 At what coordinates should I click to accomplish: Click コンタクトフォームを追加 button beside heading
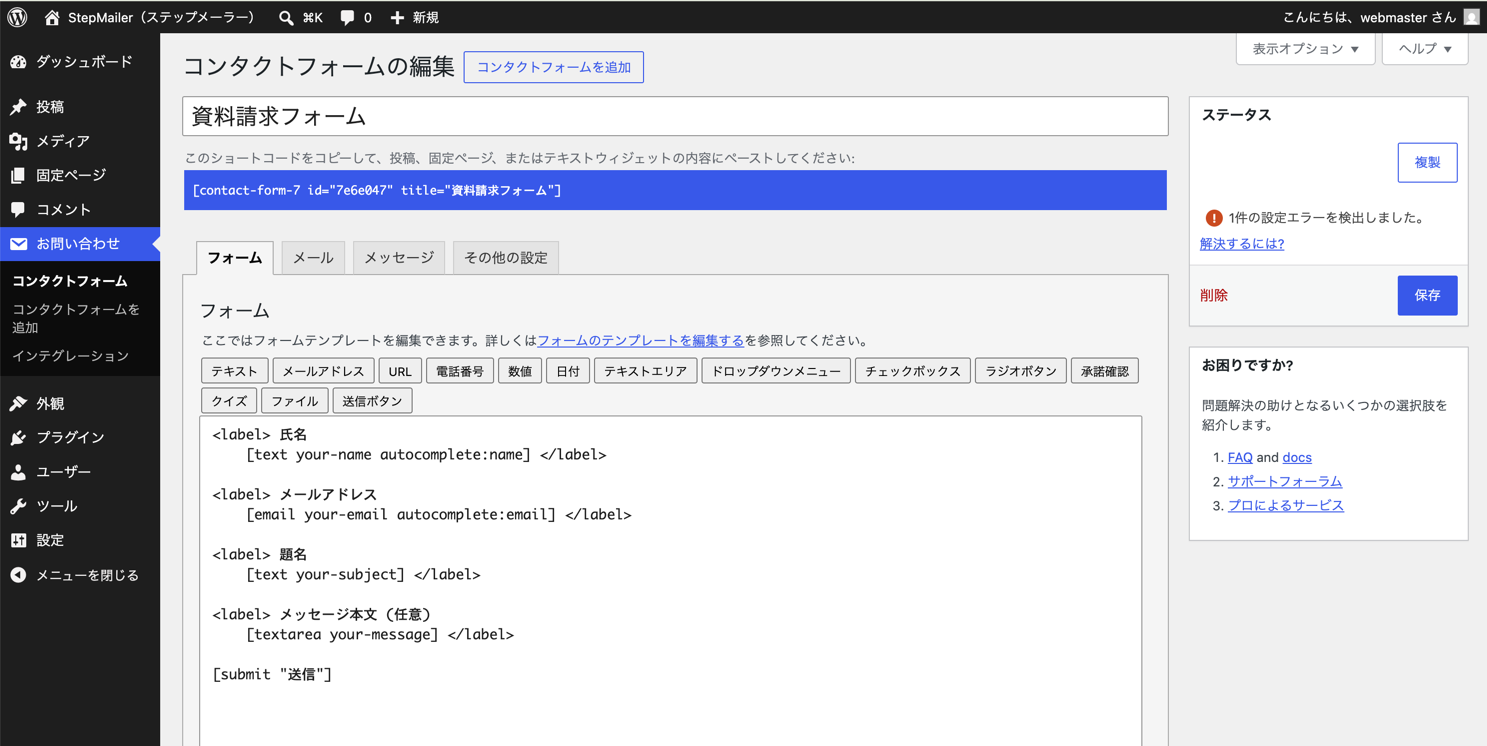tap(554, 67)
